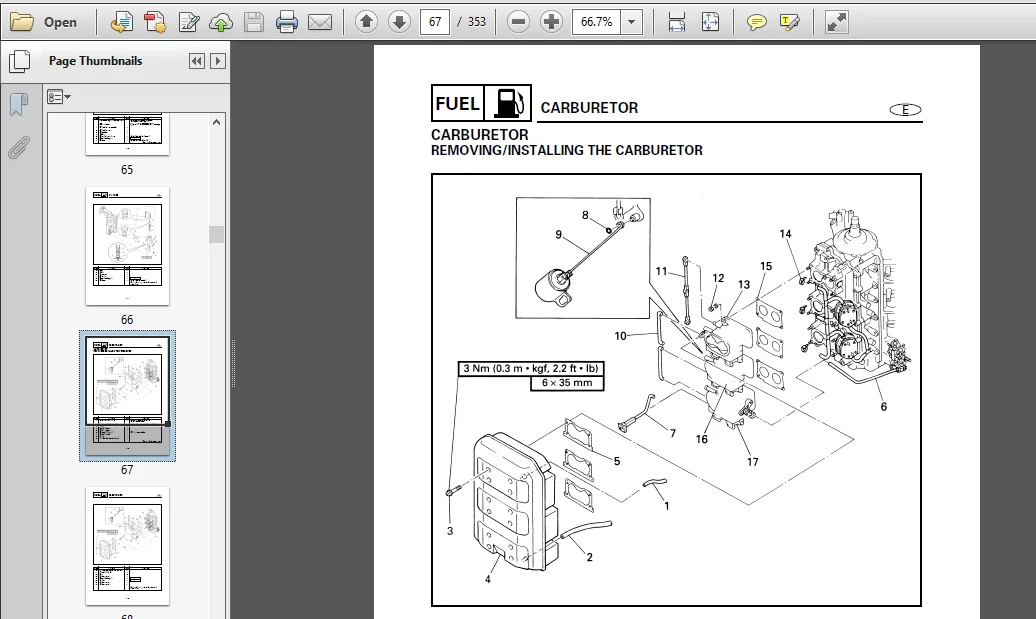Click the print icon

click(287, 22)
